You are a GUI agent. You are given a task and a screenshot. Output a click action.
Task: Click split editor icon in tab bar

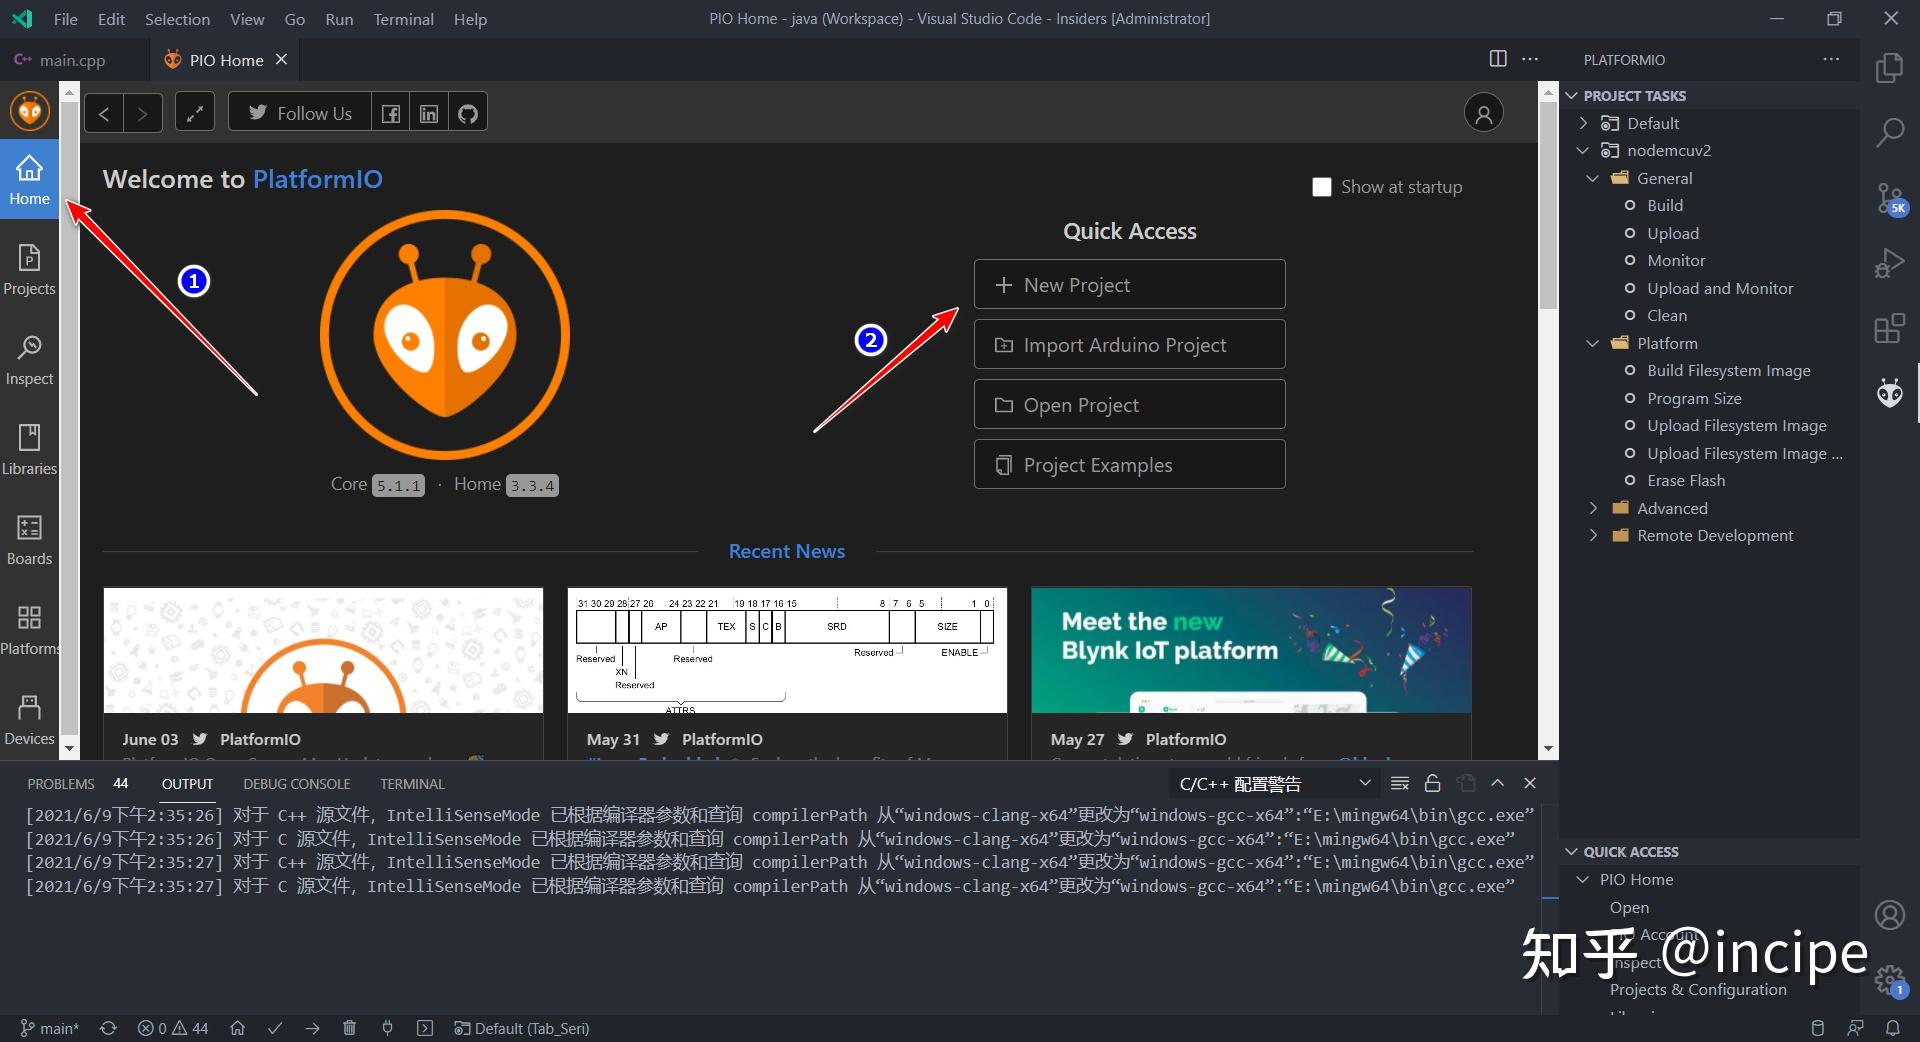click(1498, 59)
